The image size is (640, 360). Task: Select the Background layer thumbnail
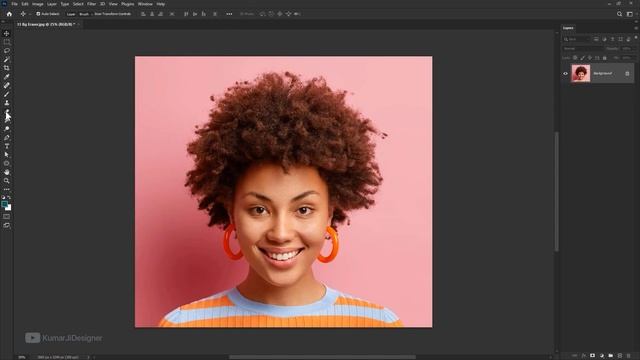pos(580,73)
